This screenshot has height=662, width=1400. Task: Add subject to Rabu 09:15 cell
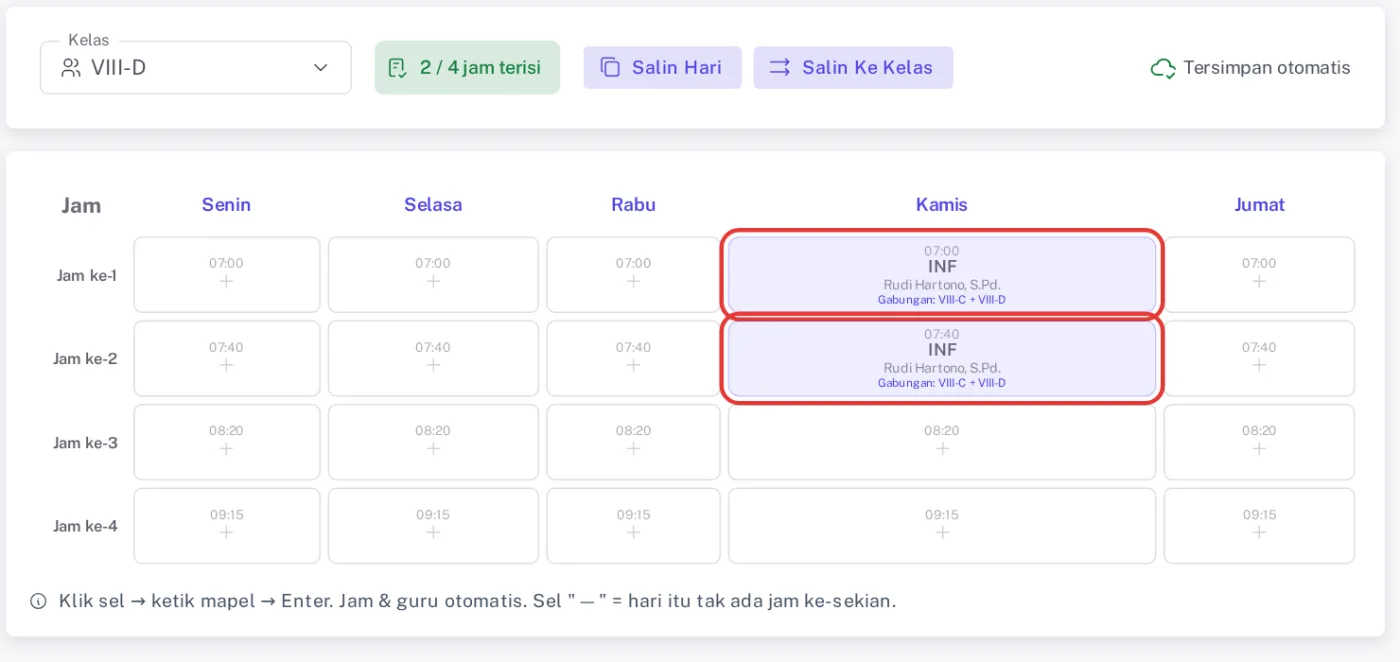click(633, 526)
